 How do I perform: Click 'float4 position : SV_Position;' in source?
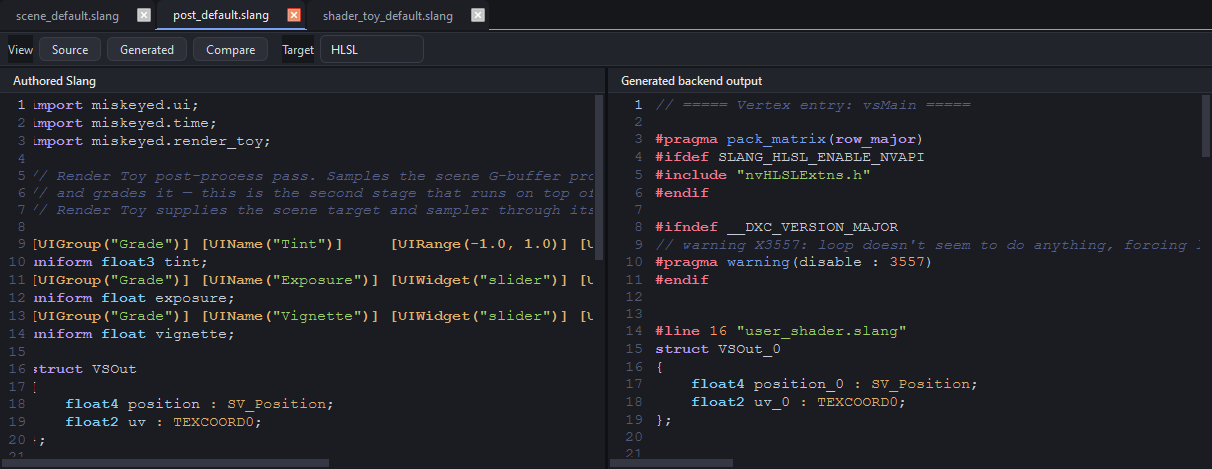[200, 404]
